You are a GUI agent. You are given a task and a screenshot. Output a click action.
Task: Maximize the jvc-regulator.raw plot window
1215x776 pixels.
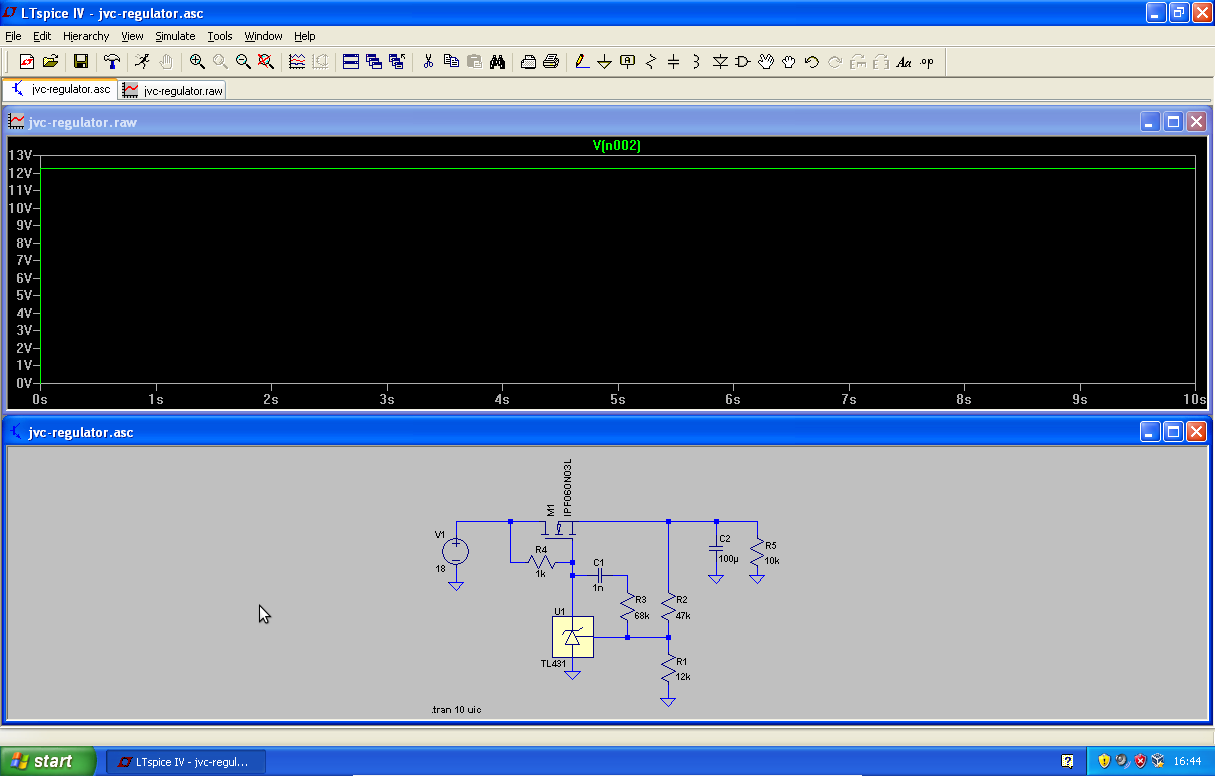pos(1172,122)
